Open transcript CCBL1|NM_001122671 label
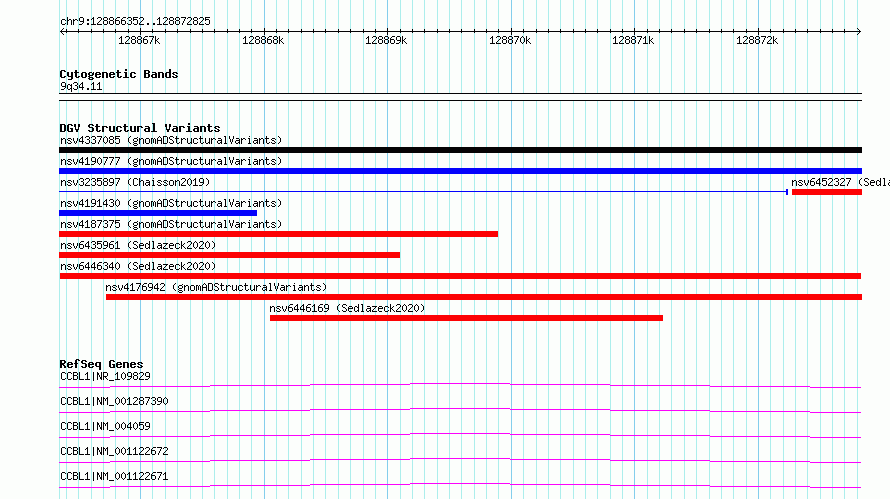Screen dimensions: 890x499 tap(114, 476)
